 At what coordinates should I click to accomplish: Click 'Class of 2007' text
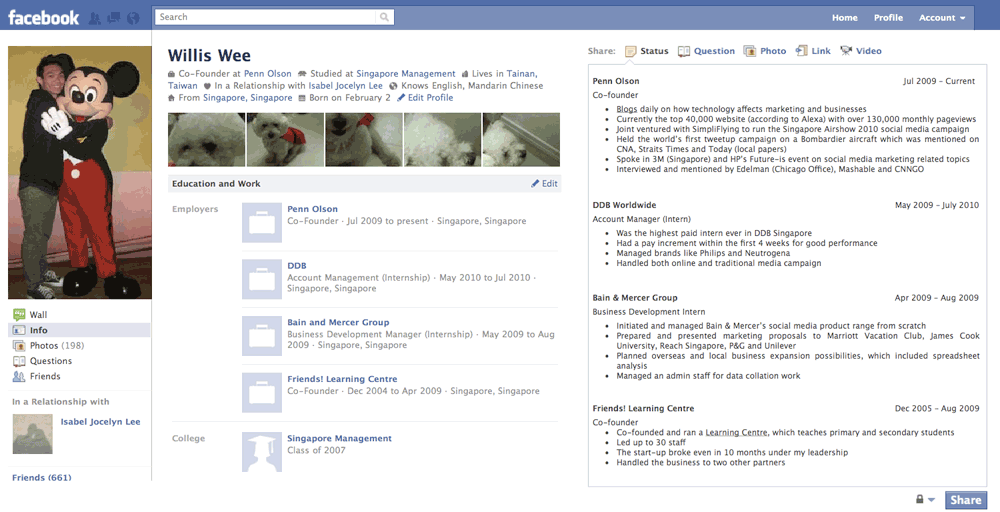(316, 450)
